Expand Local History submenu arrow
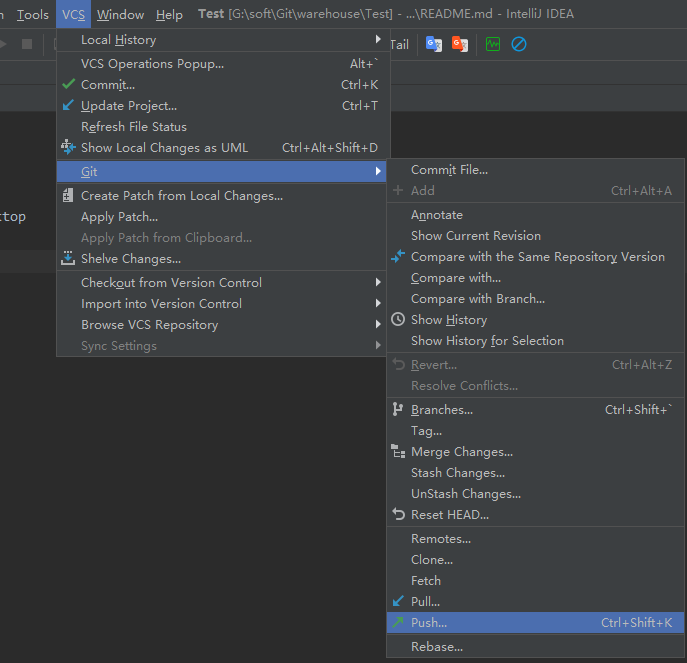 [x=378, y=39]
